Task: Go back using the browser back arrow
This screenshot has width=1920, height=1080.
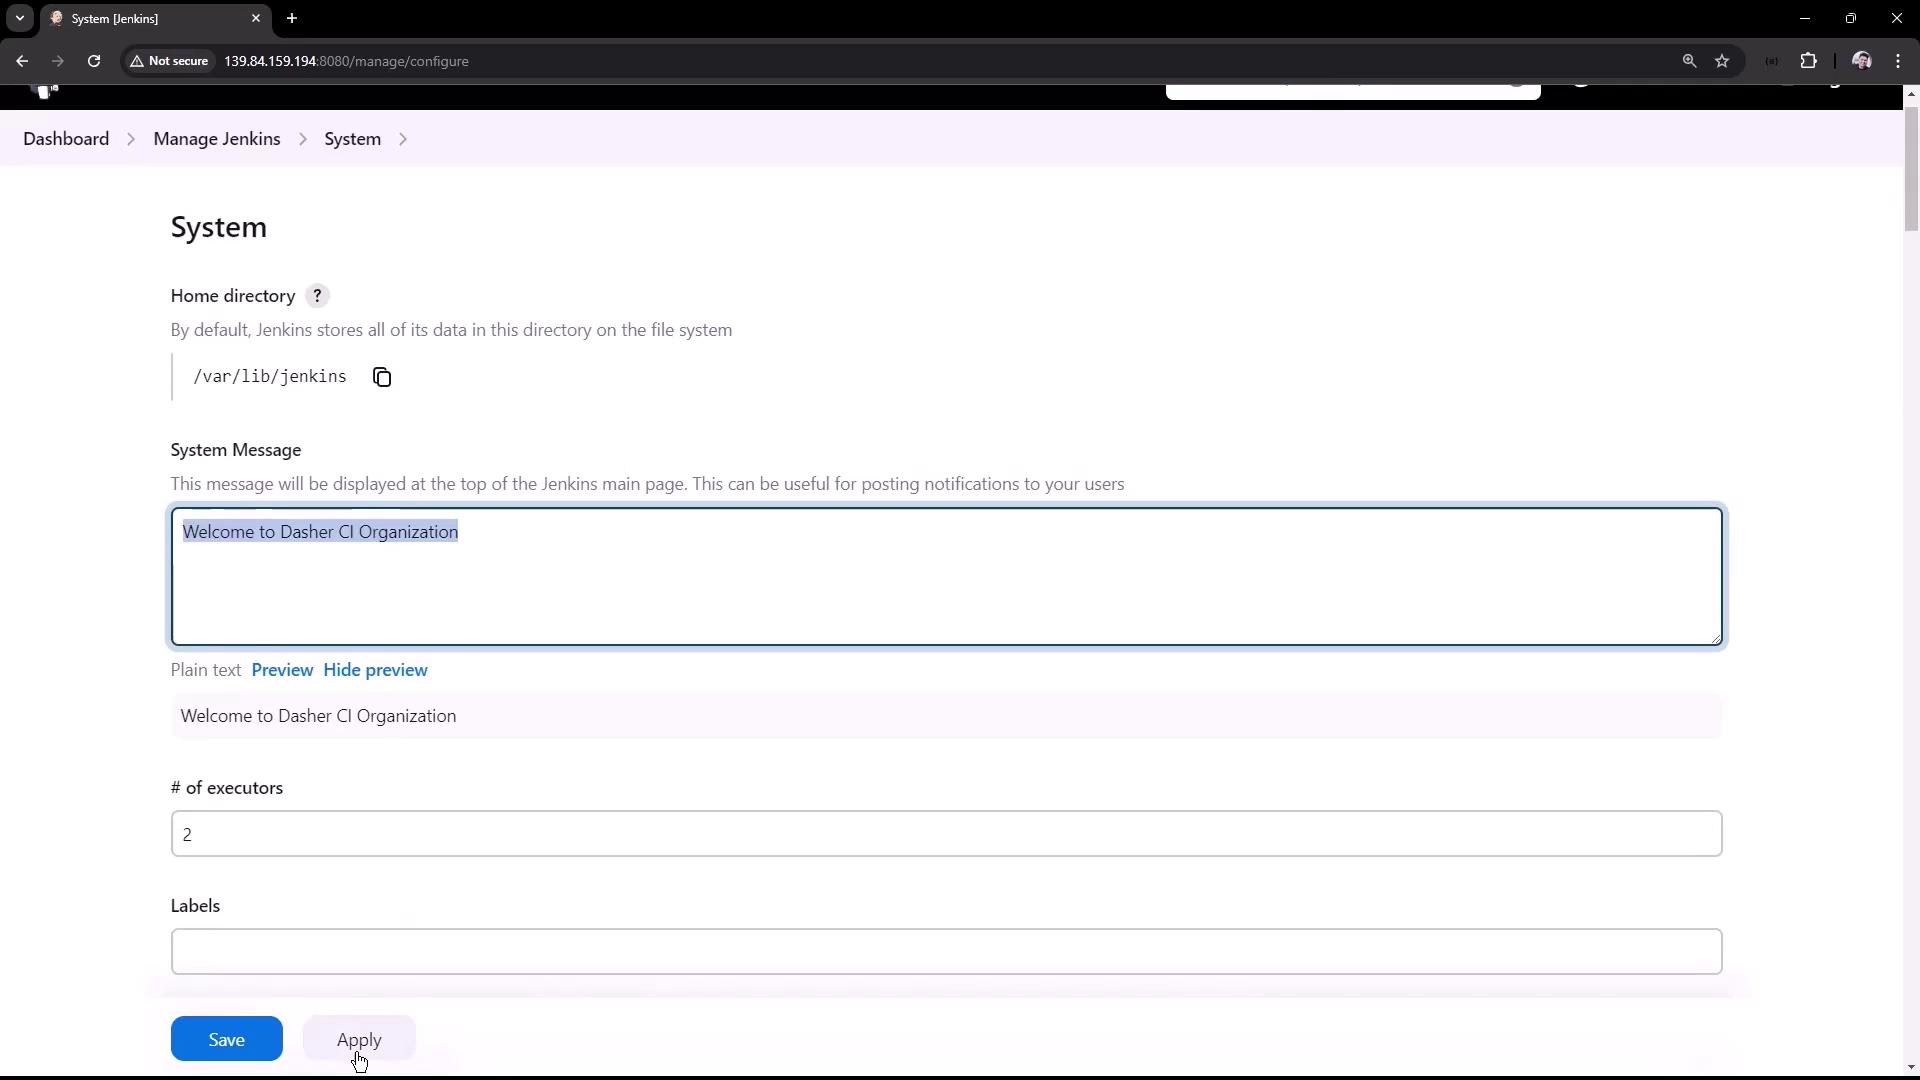Action: click(22, 61)
